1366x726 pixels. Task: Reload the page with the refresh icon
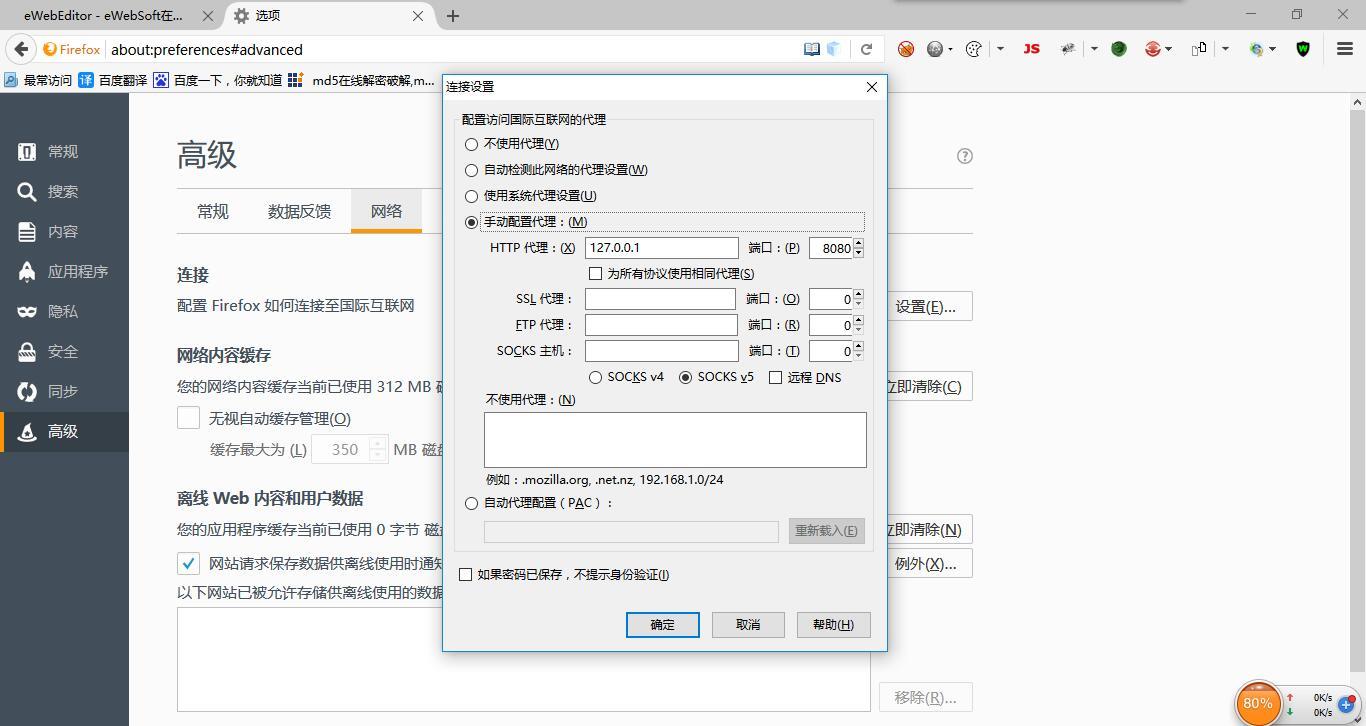pyautogui.click(x=866, y=49)
